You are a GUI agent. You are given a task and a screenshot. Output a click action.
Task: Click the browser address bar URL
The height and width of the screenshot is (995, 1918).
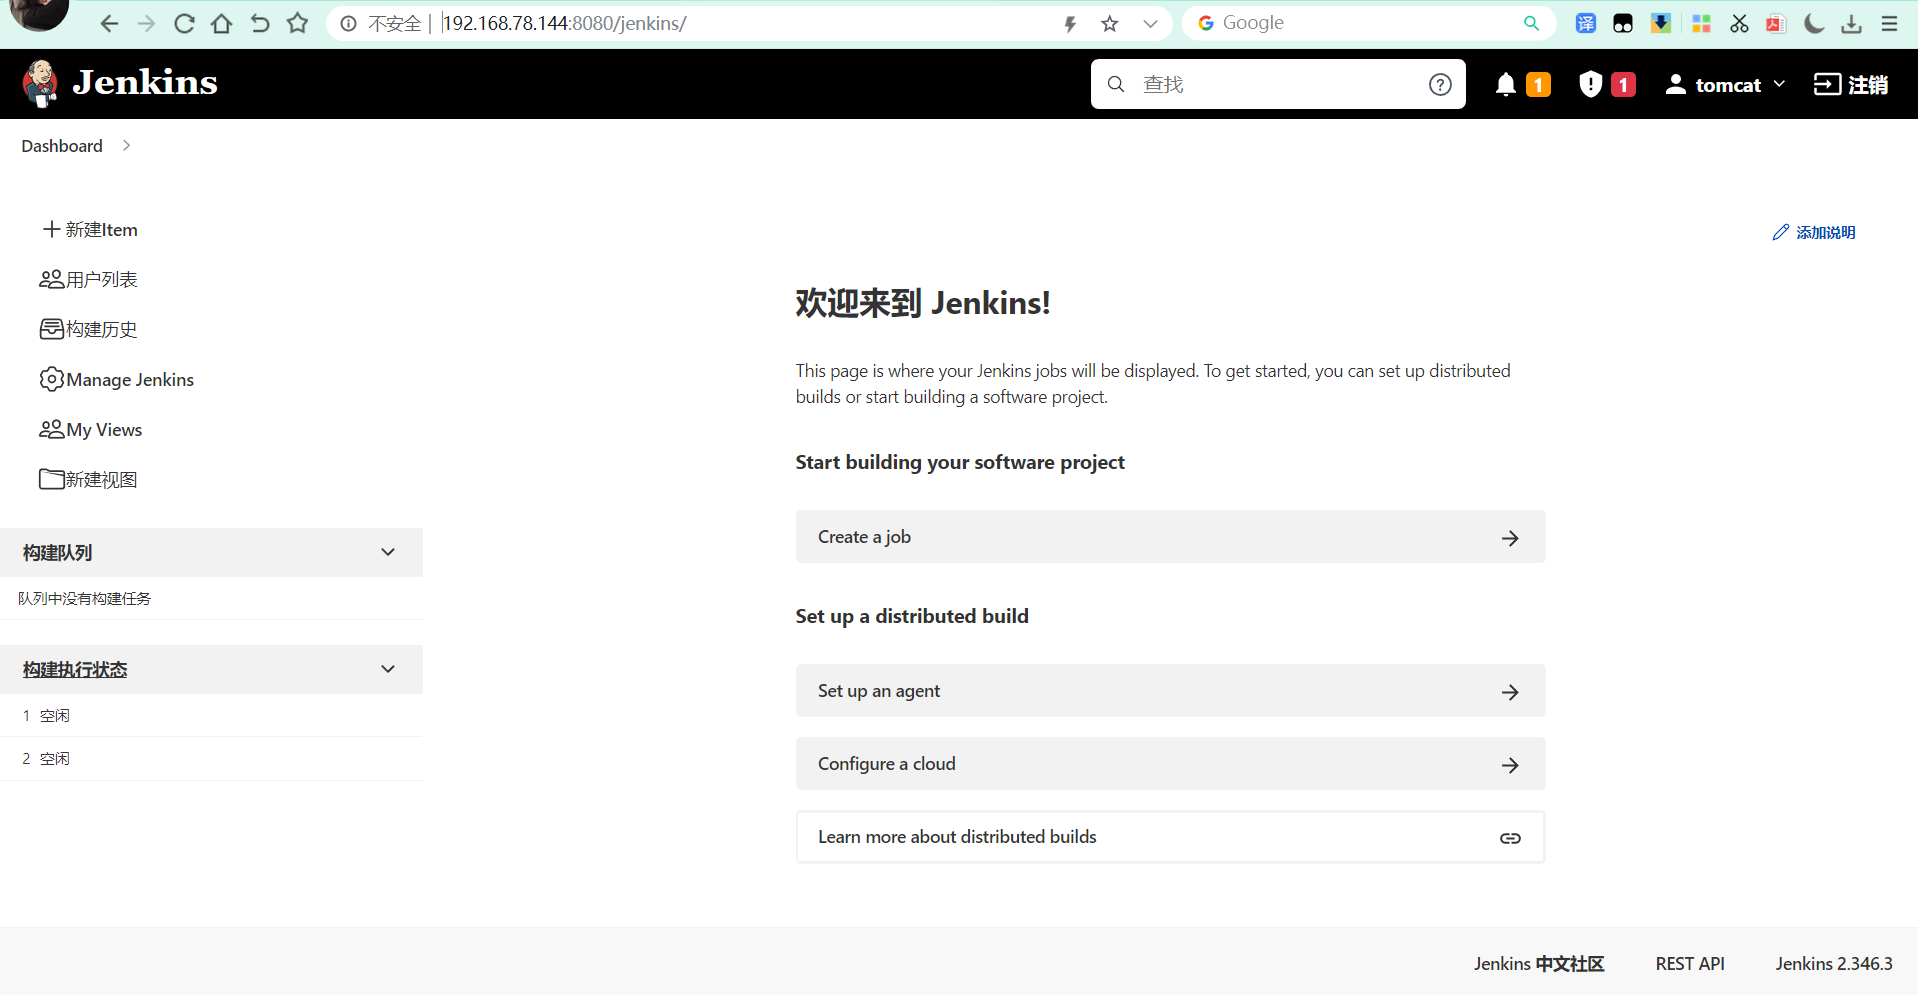565,23
